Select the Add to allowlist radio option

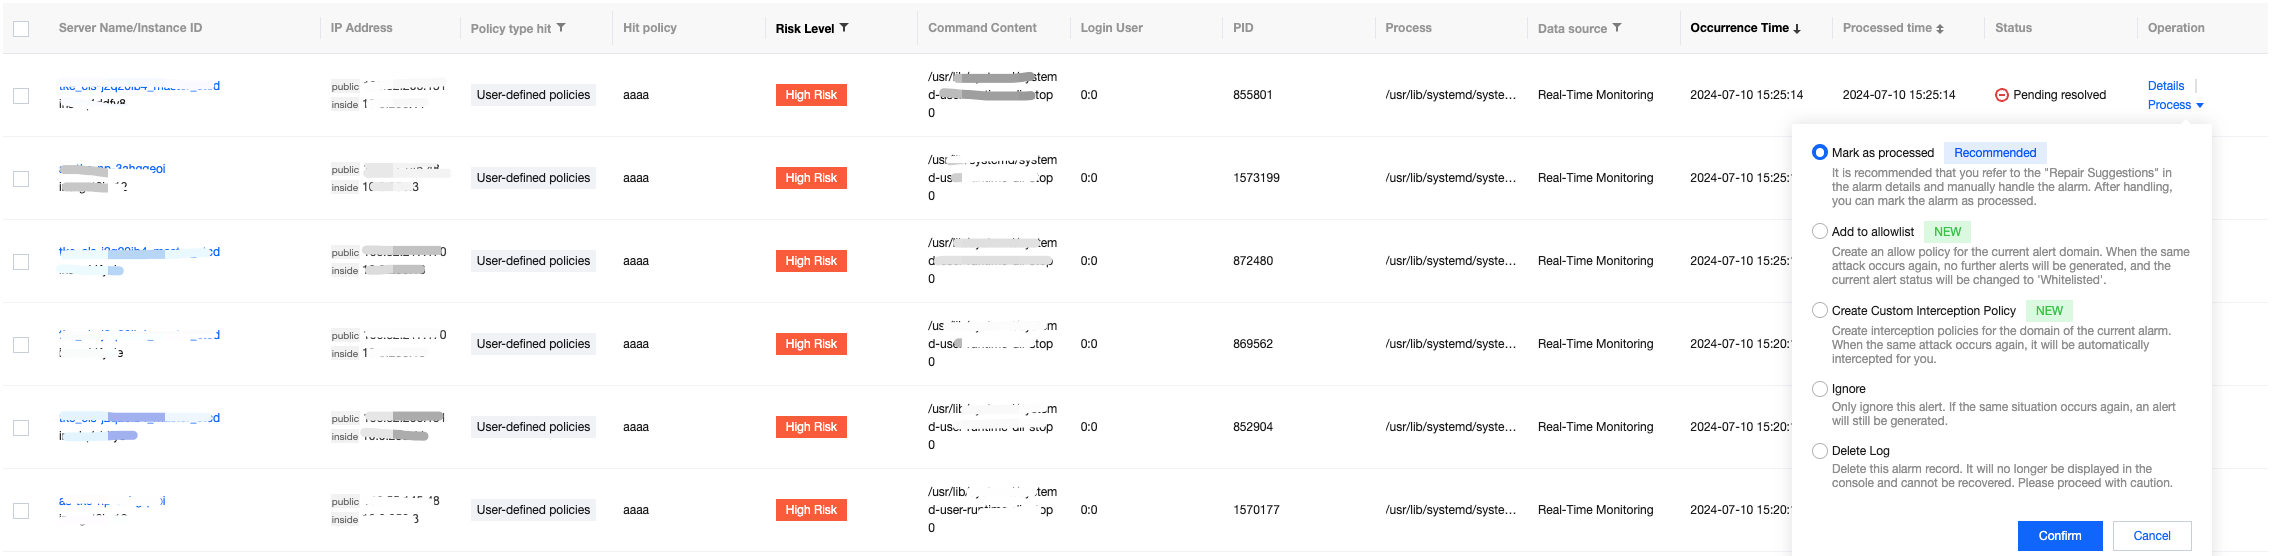coord(1820,231)
